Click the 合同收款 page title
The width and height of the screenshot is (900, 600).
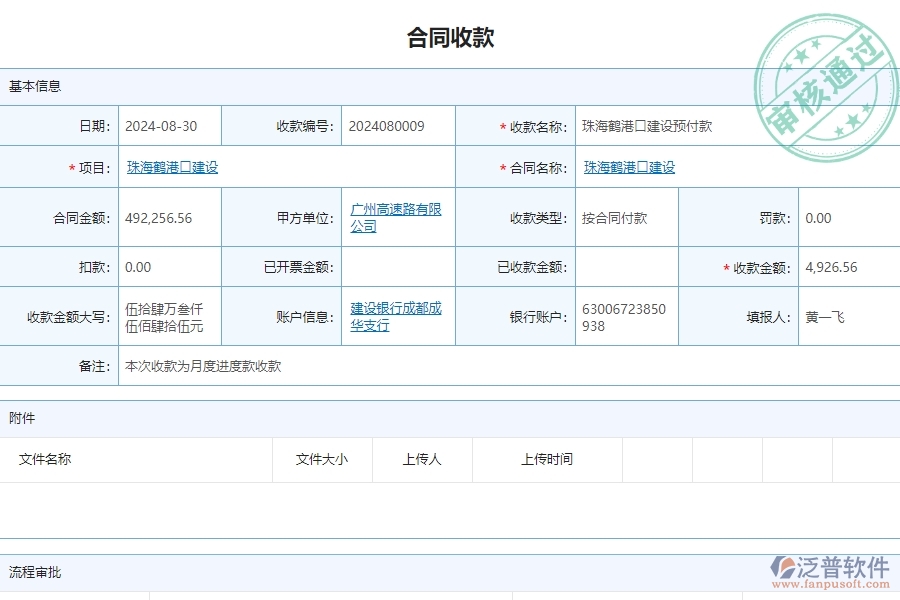pyautogui.click(x=450, y=37)
